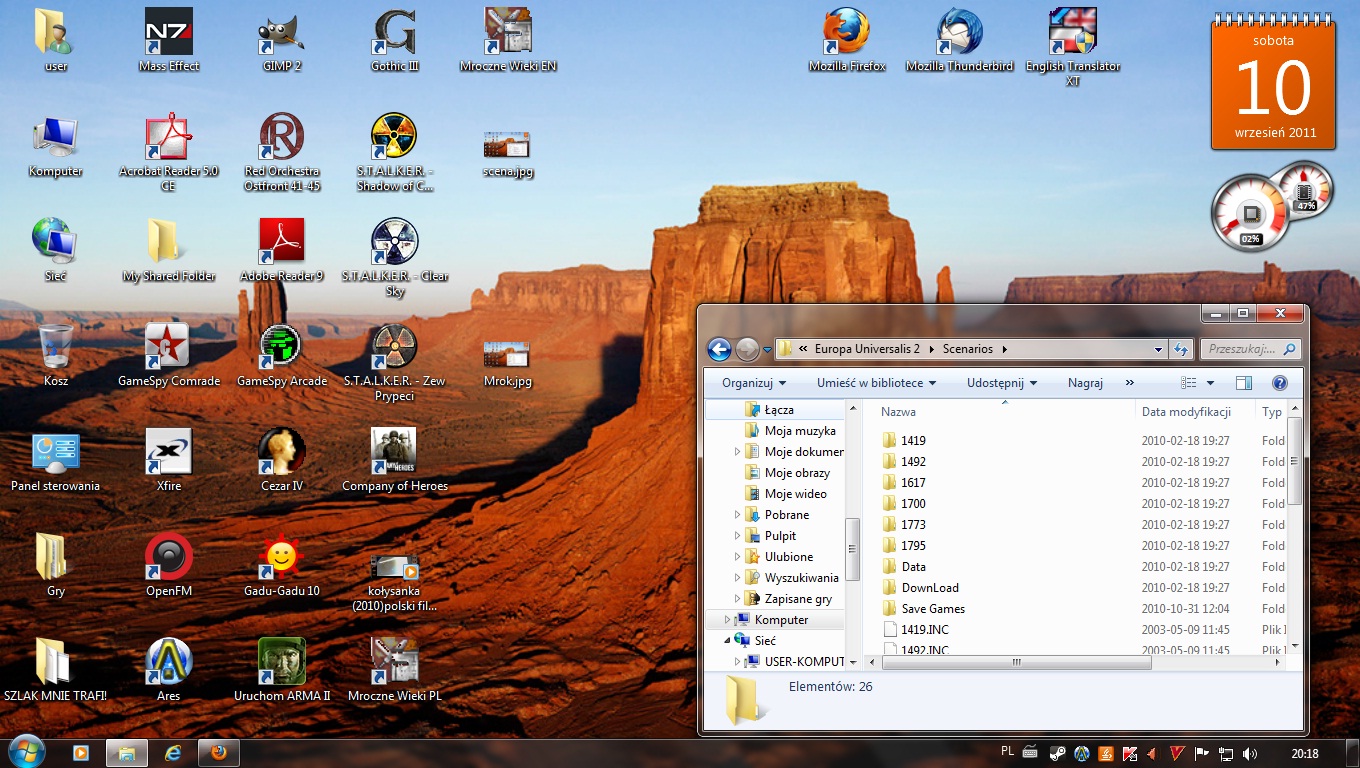The height and width of the screenshot is (768, 1360).
Task: Select the Gadu-Gadu 10 icon
Action: [x=281, y=558]
